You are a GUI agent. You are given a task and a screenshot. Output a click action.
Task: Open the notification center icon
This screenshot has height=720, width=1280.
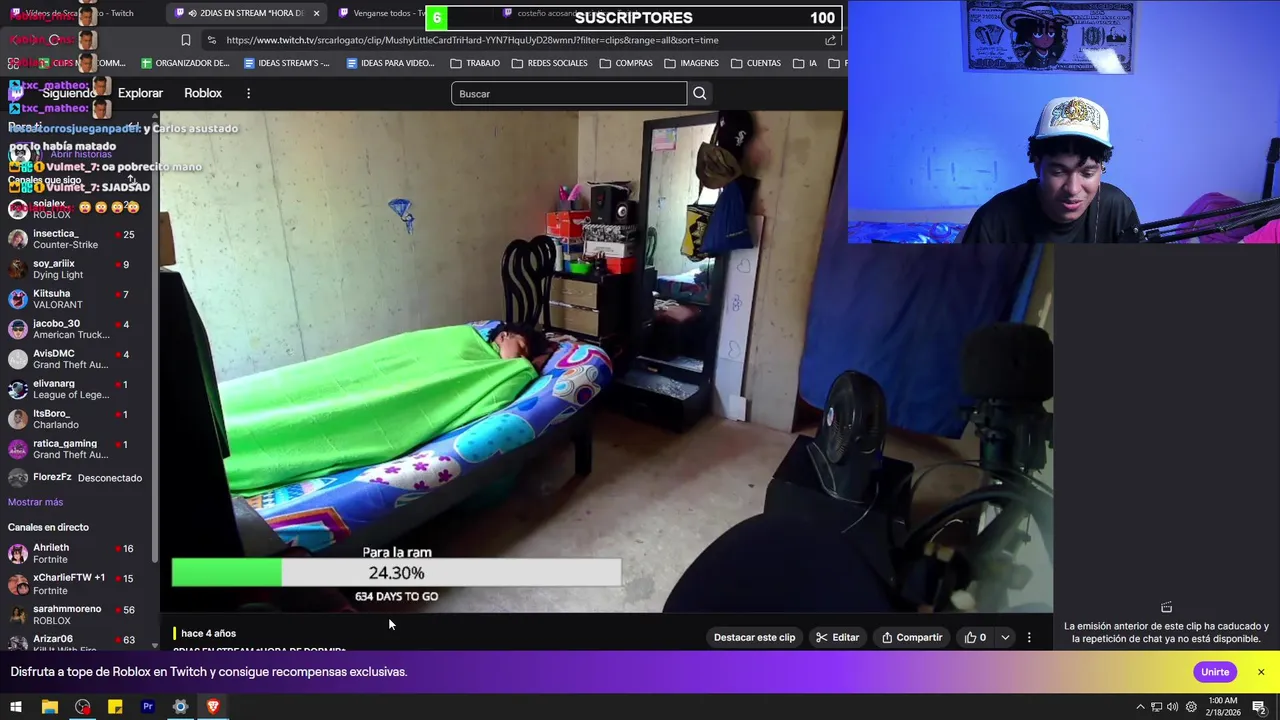[x=1258, y=707]
